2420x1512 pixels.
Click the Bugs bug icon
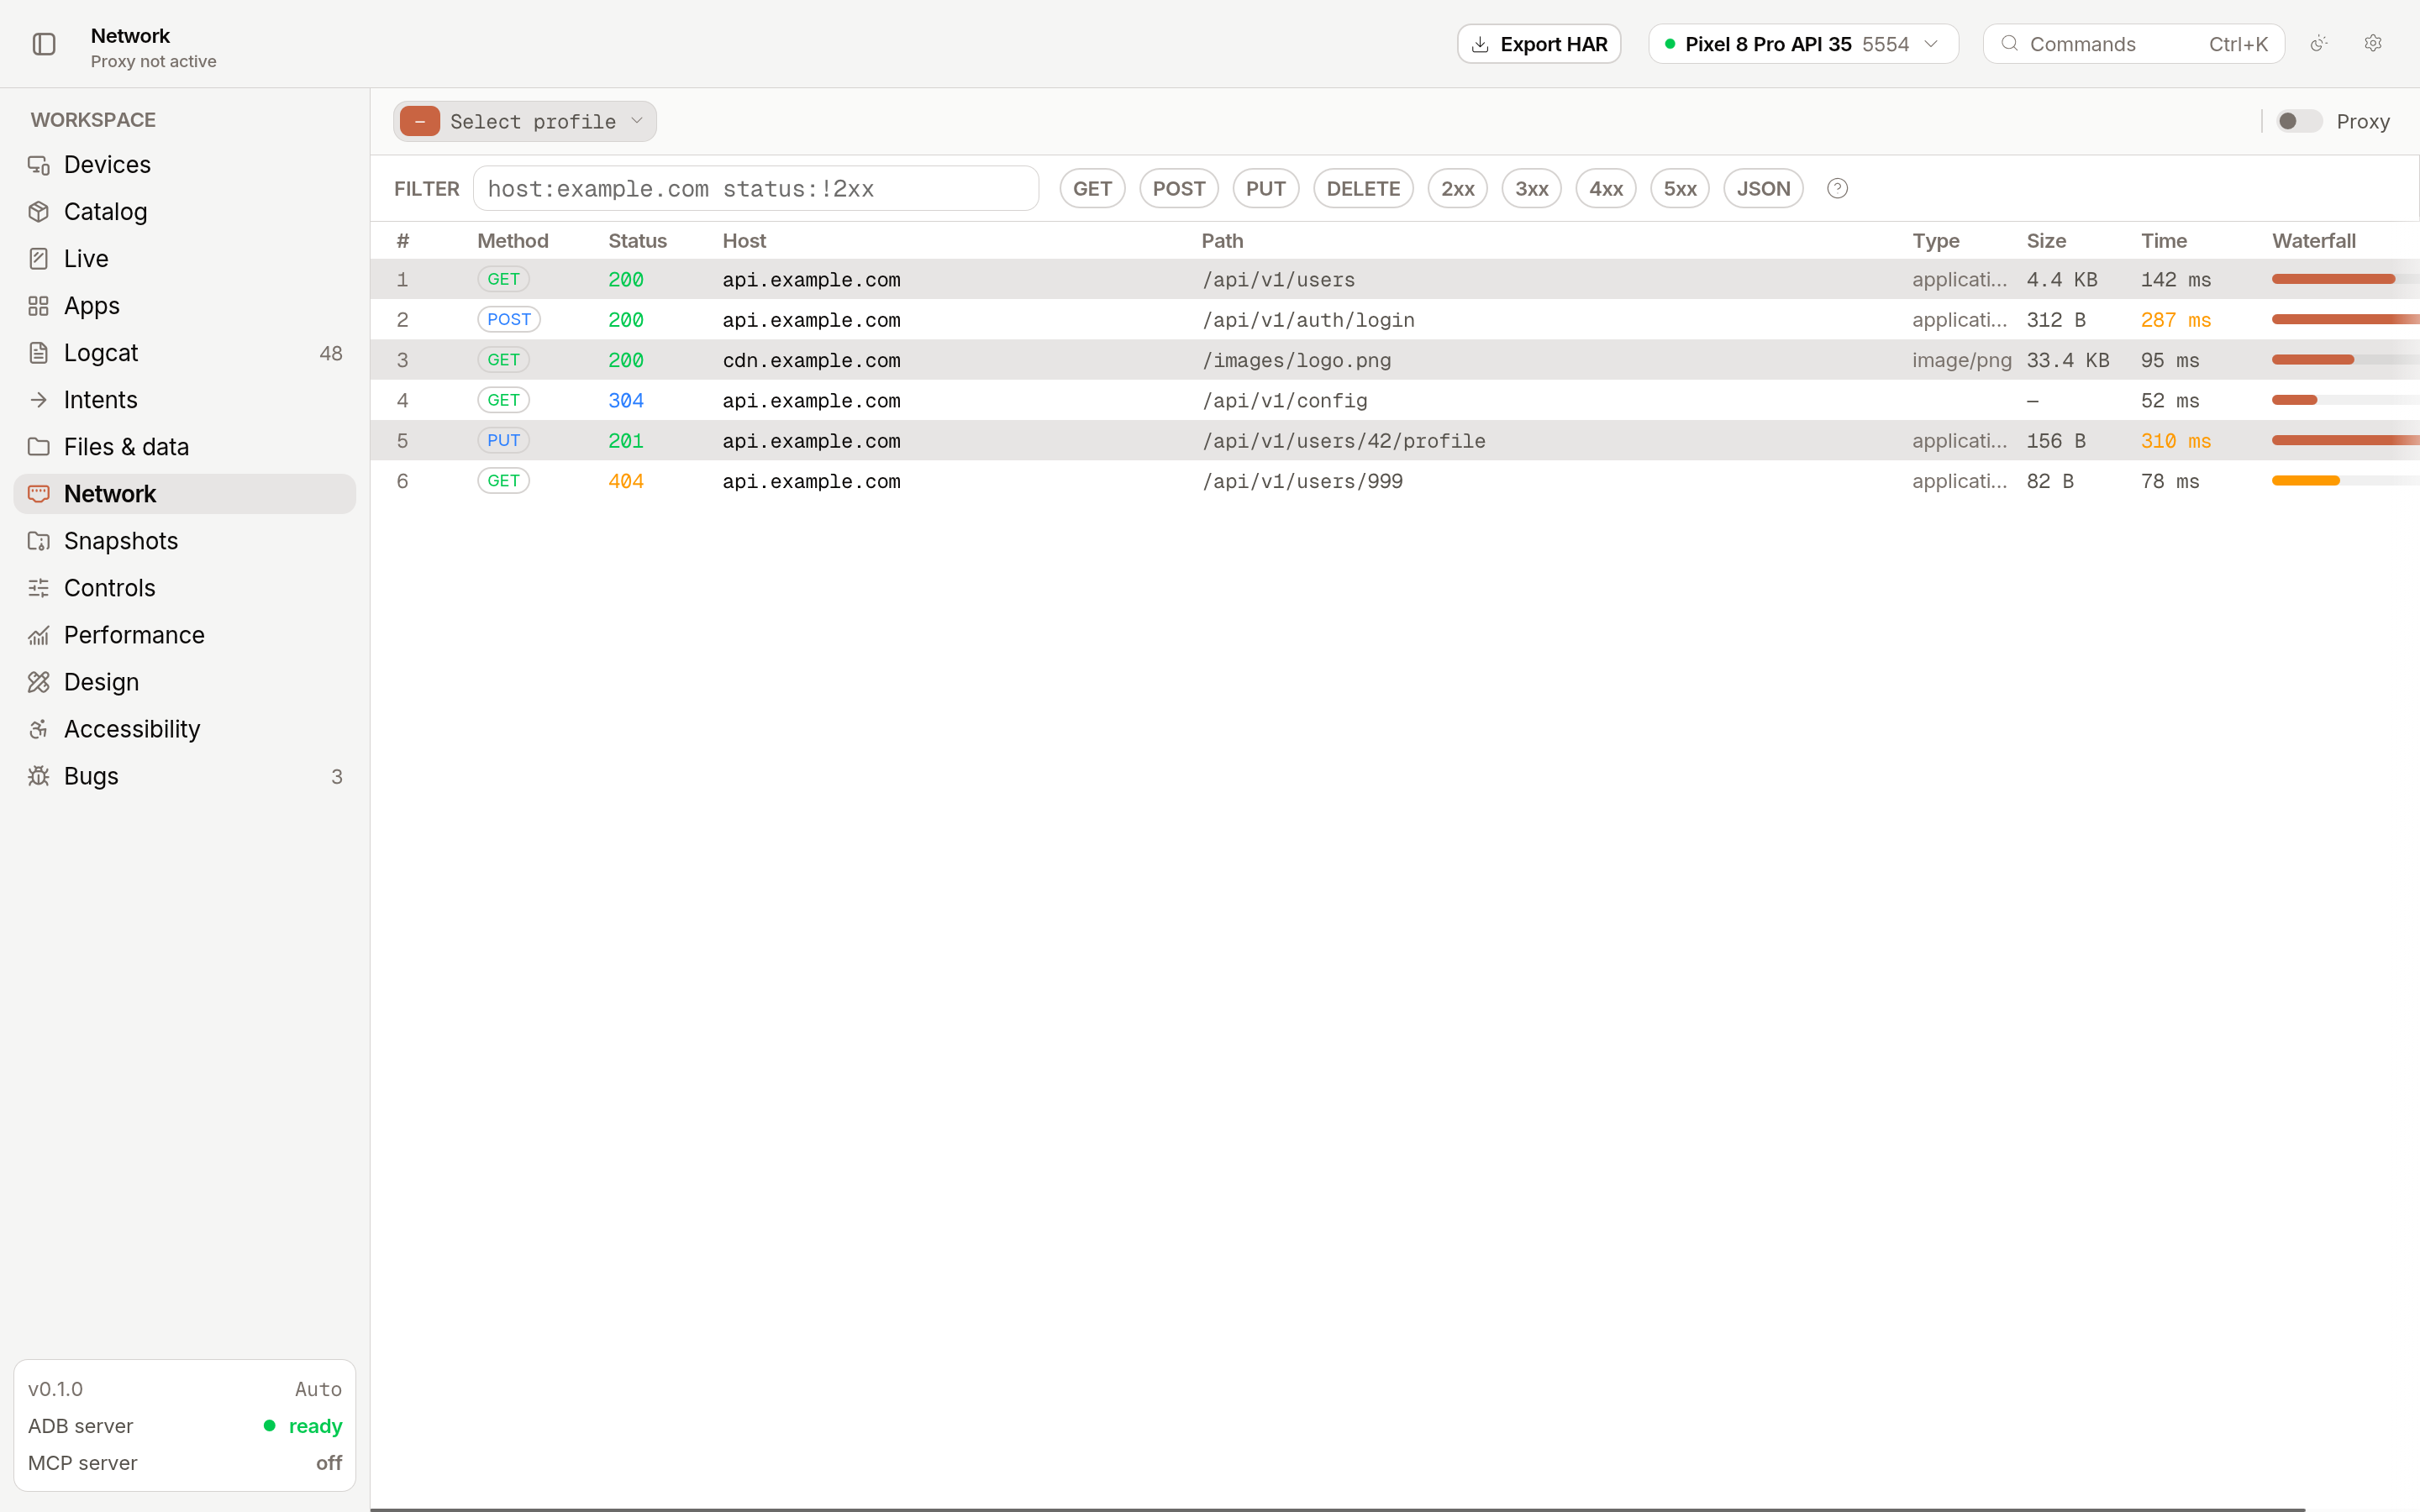coord(39,776)
